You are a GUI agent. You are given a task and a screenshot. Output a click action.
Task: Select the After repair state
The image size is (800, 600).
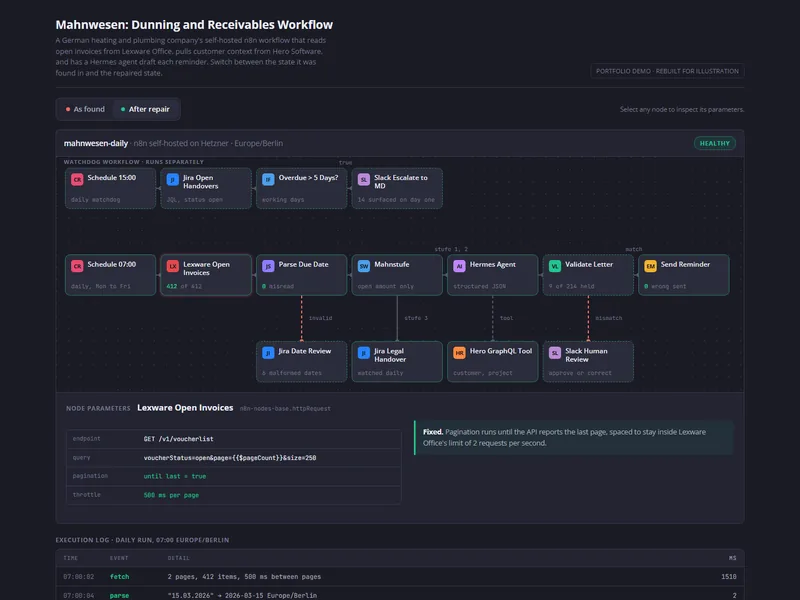145,109
